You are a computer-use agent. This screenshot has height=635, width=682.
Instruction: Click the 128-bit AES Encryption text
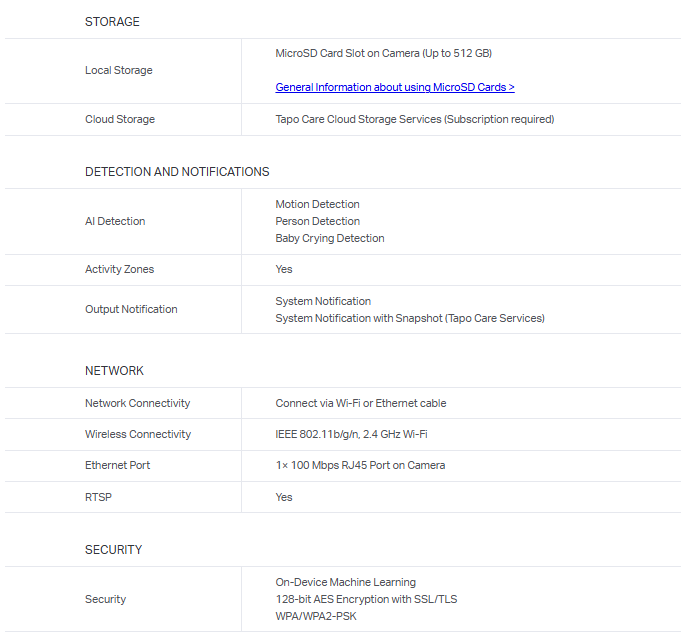click(366, 600)
